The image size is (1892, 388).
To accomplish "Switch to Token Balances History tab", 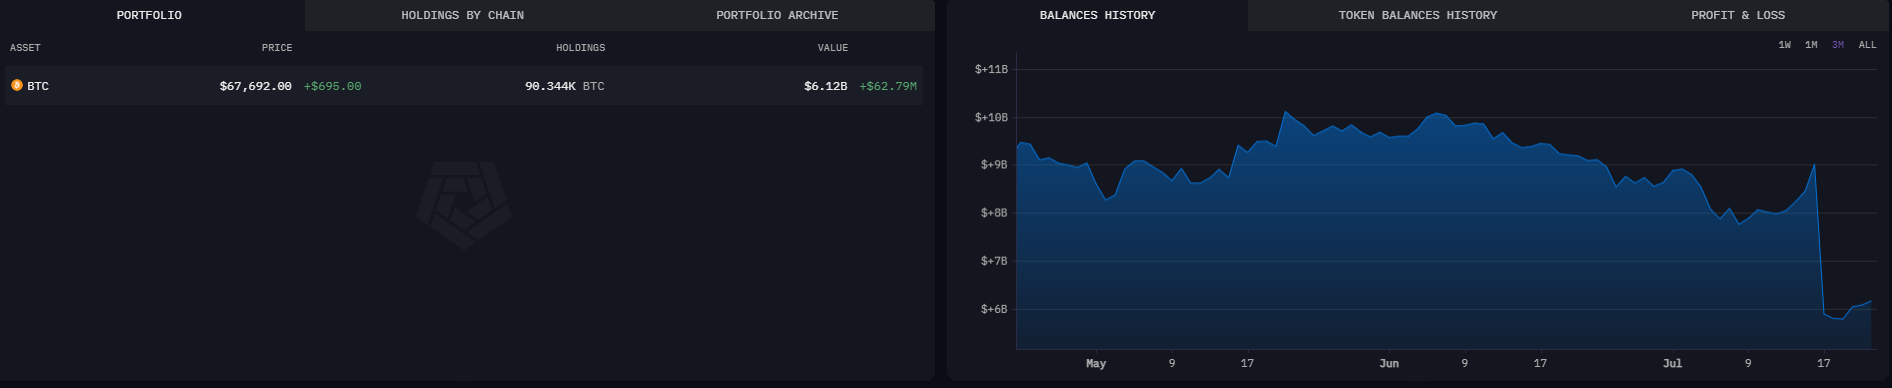I will (x=1418, y=15).
